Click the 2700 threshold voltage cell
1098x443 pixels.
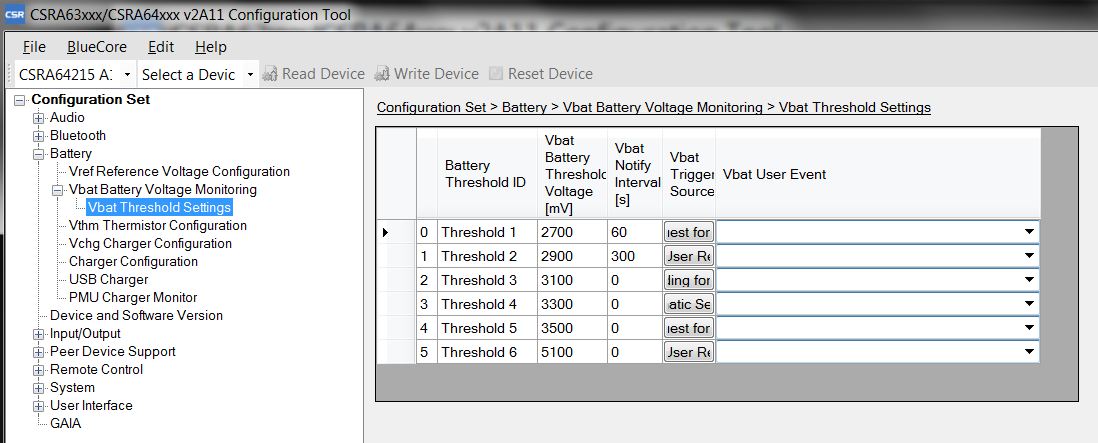point(571,232)
